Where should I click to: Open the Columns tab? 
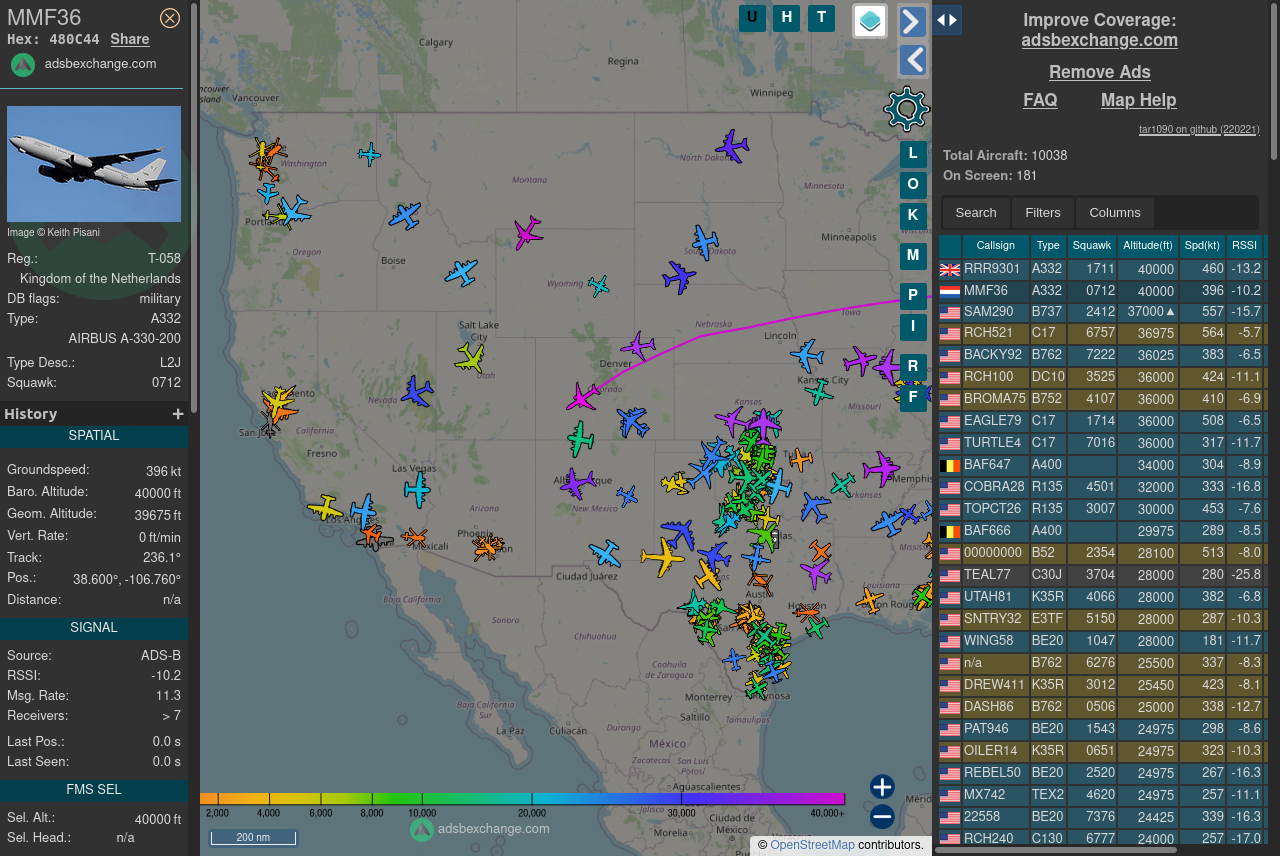(x=1115, y=212)
